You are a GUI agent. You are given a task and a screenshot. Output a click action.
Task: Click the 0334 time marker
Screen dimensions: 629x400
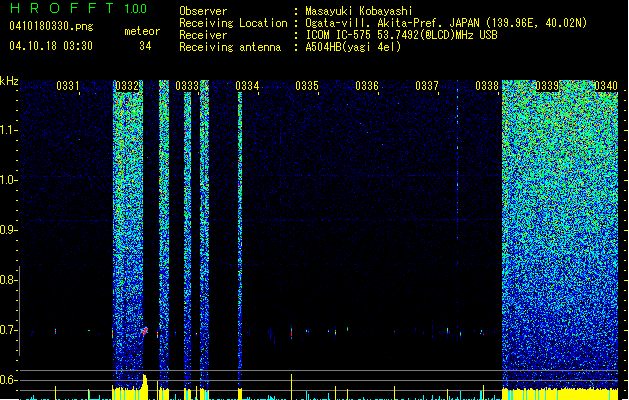247,85
